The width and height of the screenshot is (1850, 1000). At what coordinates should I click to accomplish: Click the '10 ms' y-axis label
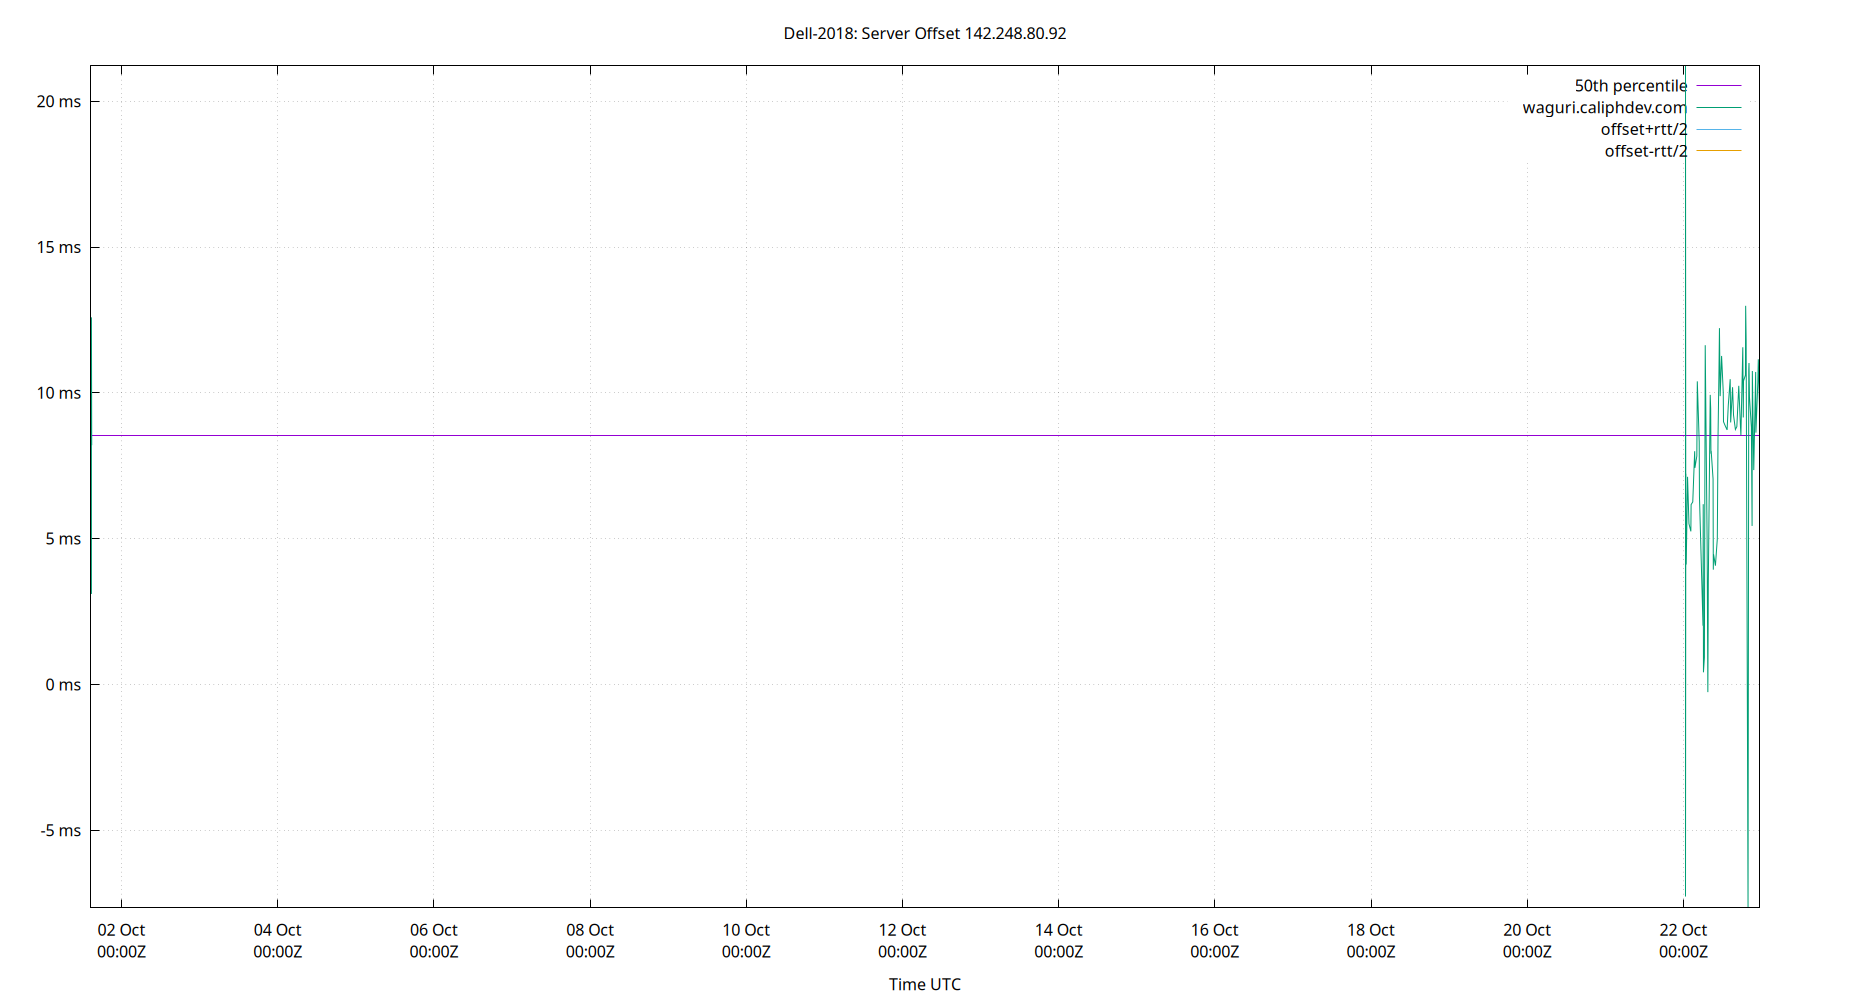point(59,393)
